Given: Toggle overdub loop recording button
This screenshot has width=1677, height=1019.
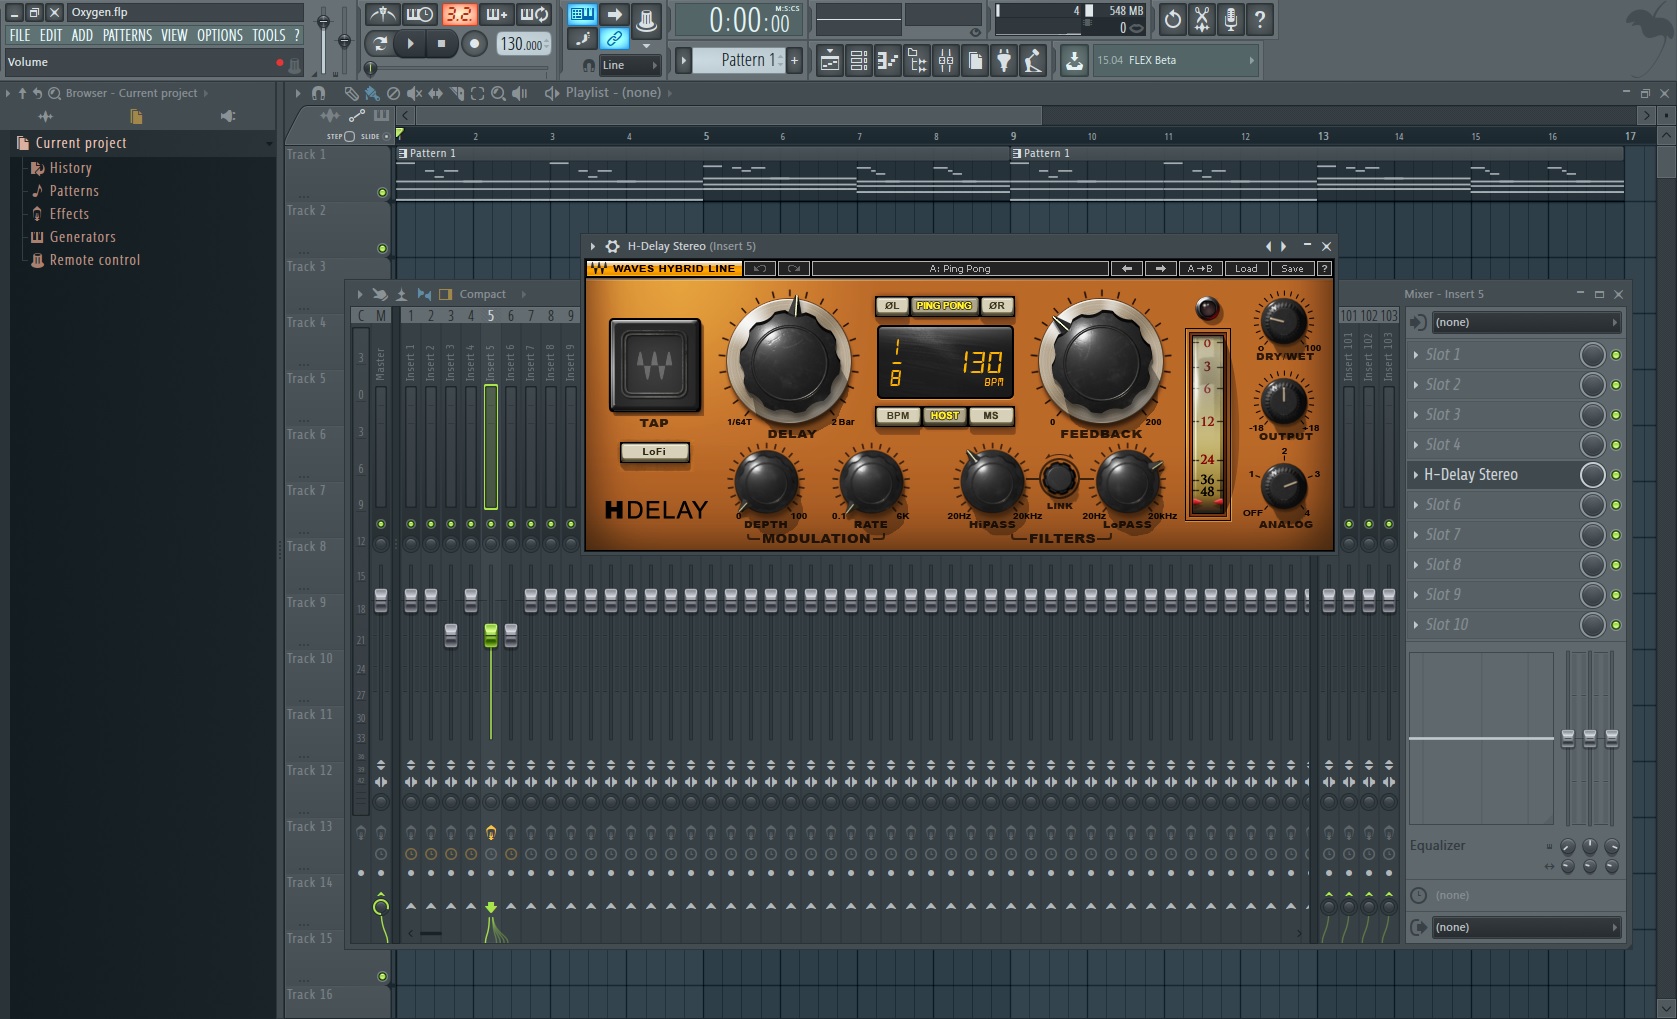Looking at the screenshot, I should click(497, 15).
